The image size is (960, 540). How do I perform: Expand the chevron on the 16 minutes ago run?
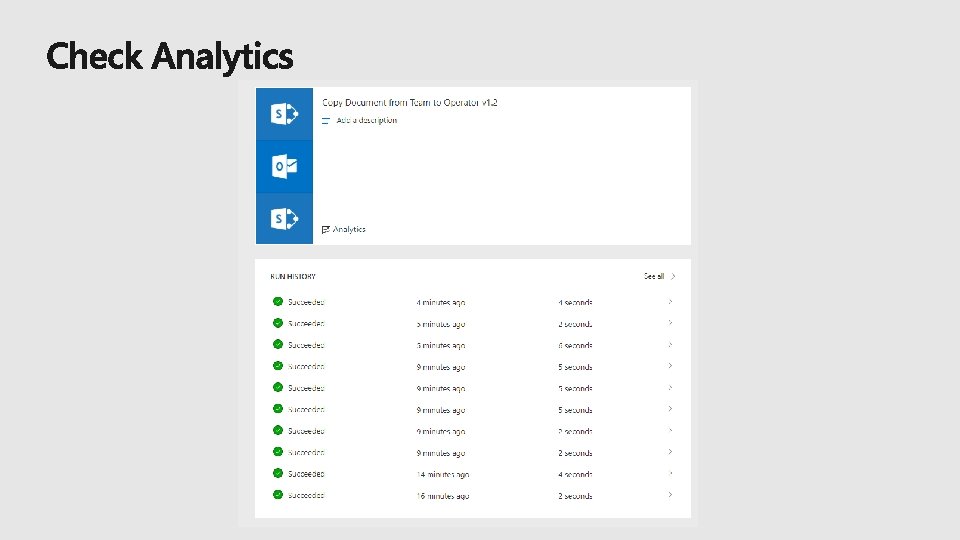coord(670,495)
